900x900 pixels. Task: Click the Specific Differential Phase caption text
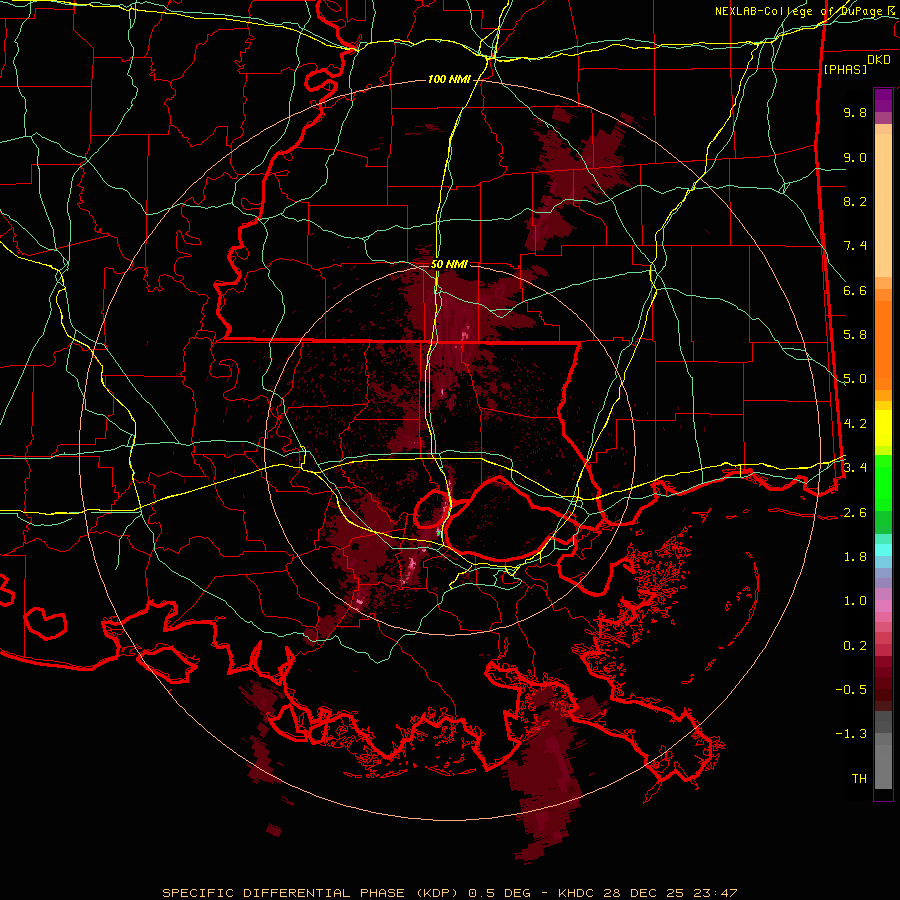click(449, 893)
